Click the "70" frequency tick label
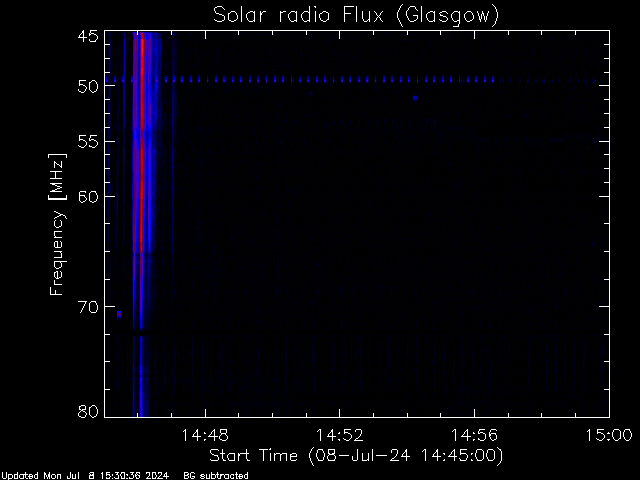Viewport: 640px width, 480px height. pyautogui.click(x=88, y=307)
